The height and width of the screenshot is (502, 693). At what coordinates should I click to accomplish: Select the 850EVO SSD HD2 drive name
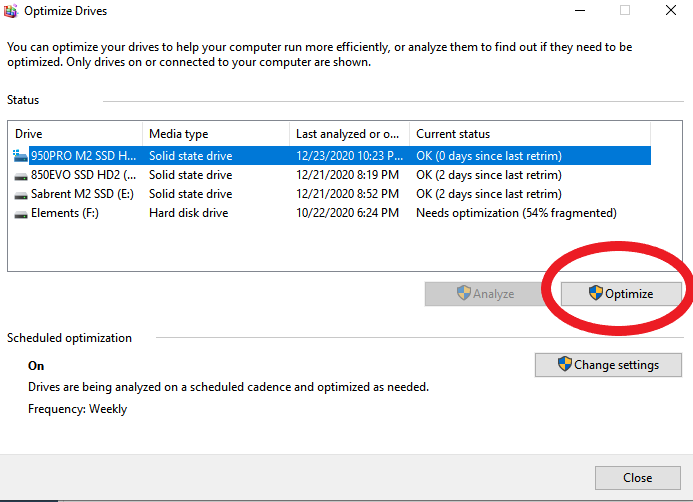click(x=84, y=175)
